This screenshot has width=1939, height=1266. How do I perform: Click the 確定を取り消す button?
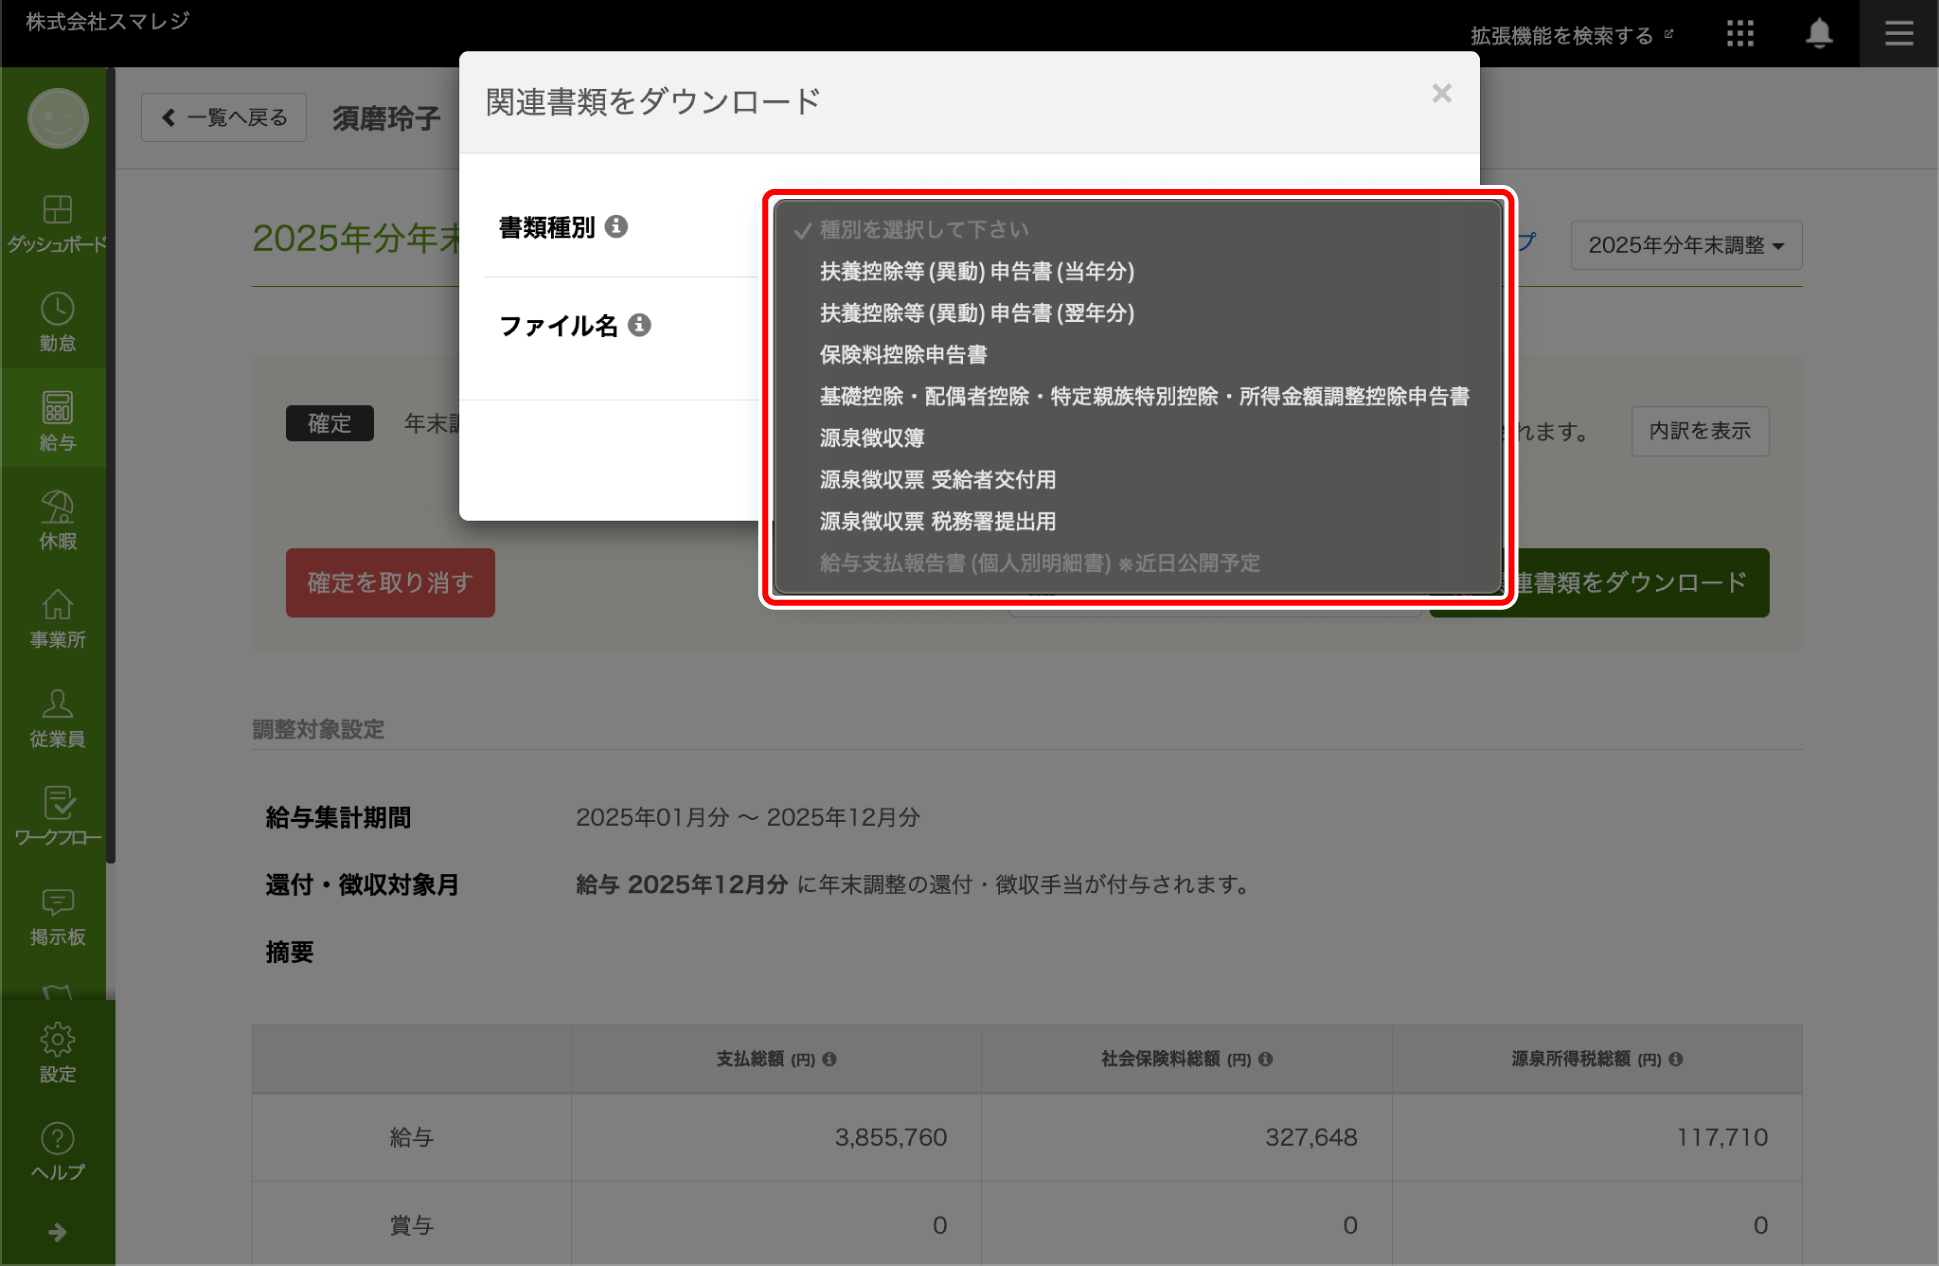[x=389, y=582]
